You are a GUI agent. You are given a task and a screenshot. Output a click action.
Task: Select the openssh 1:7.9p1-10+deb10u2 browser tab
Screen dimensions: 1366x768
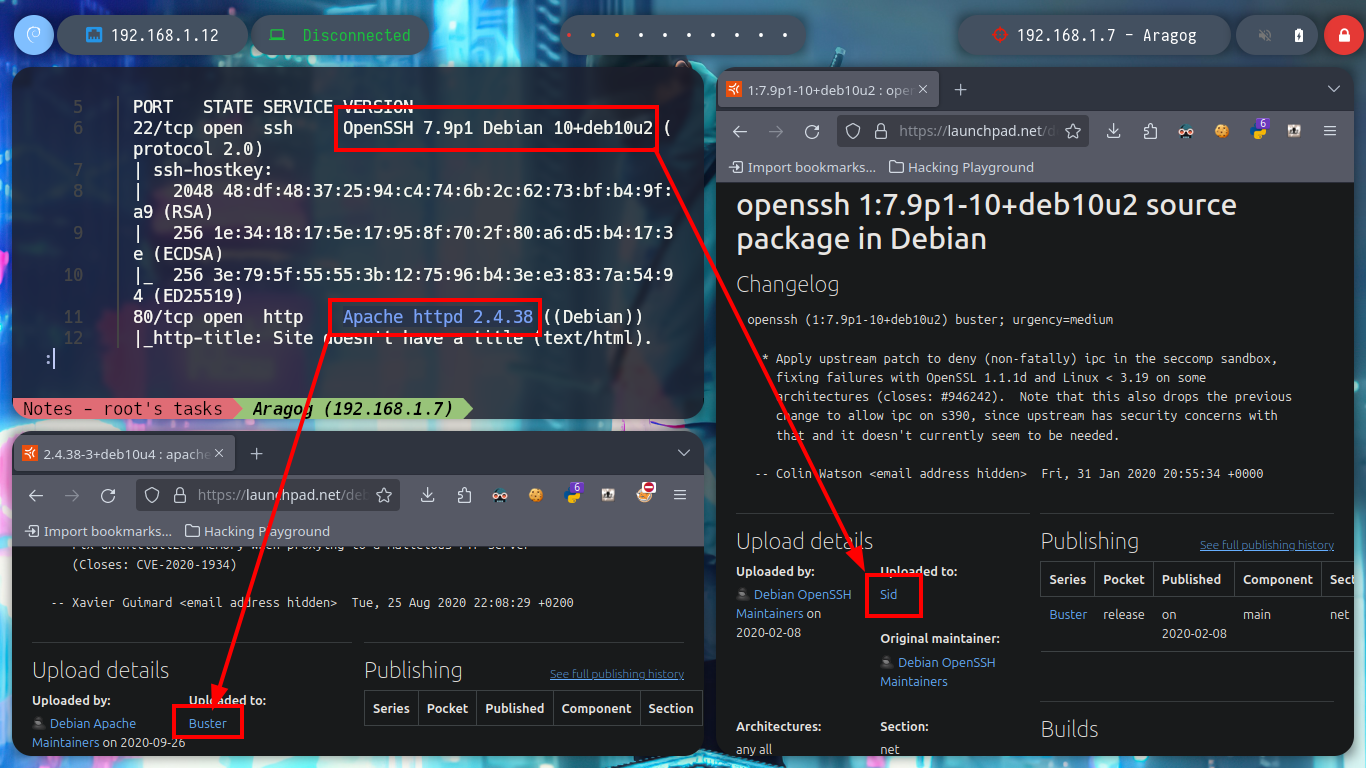click(830, 90)
